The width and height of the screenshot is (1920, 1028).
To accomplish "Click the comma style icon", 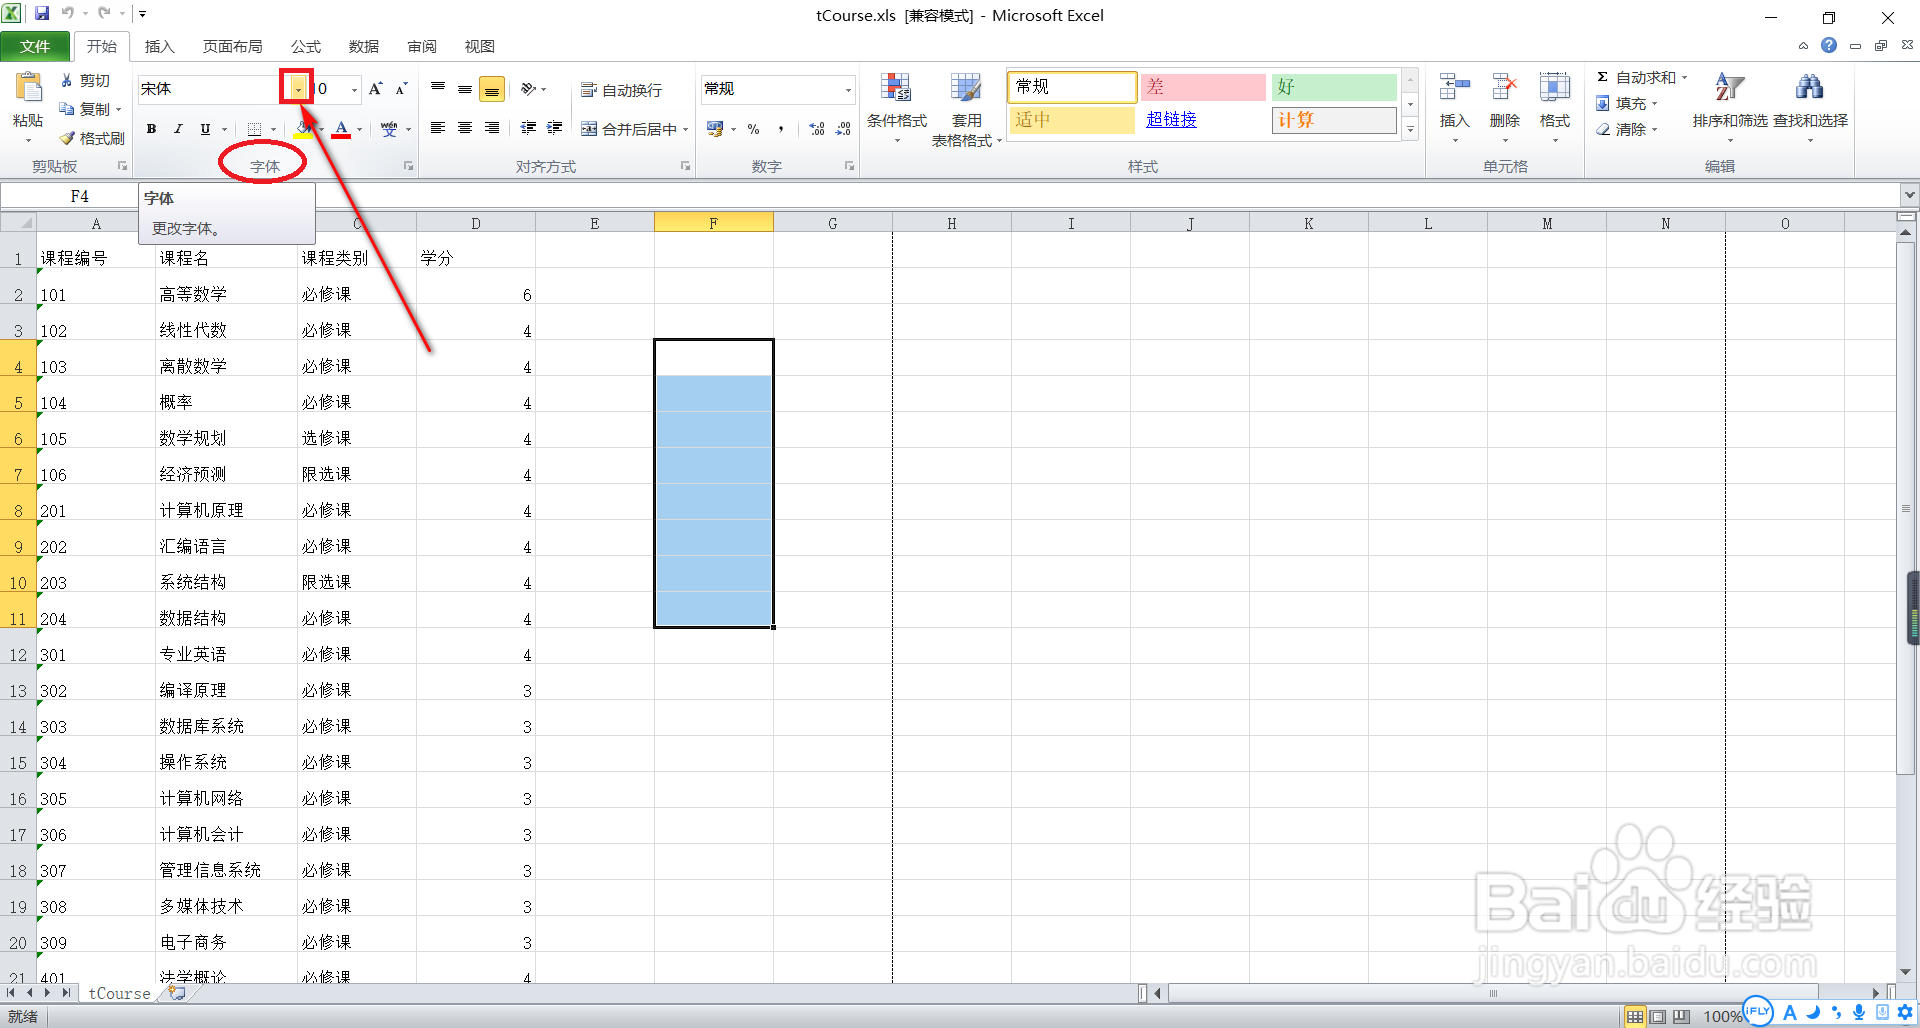I will 780,129.
